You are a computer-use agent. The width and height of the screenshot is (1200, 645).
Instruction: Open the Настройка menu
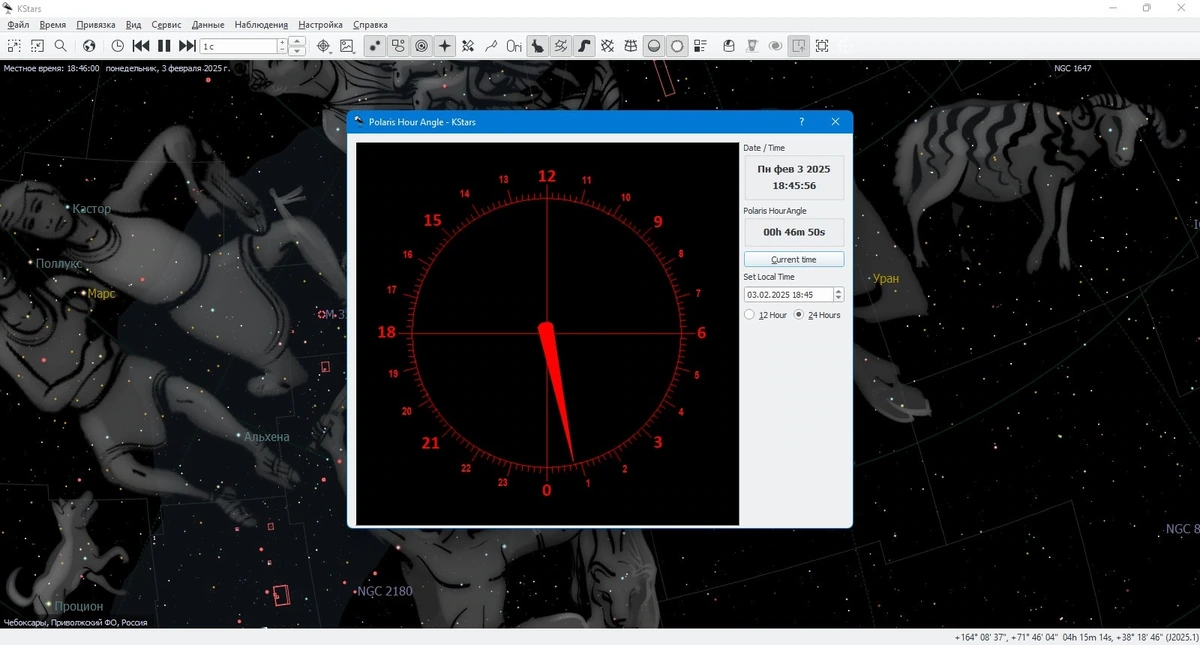tap(320, 24)
